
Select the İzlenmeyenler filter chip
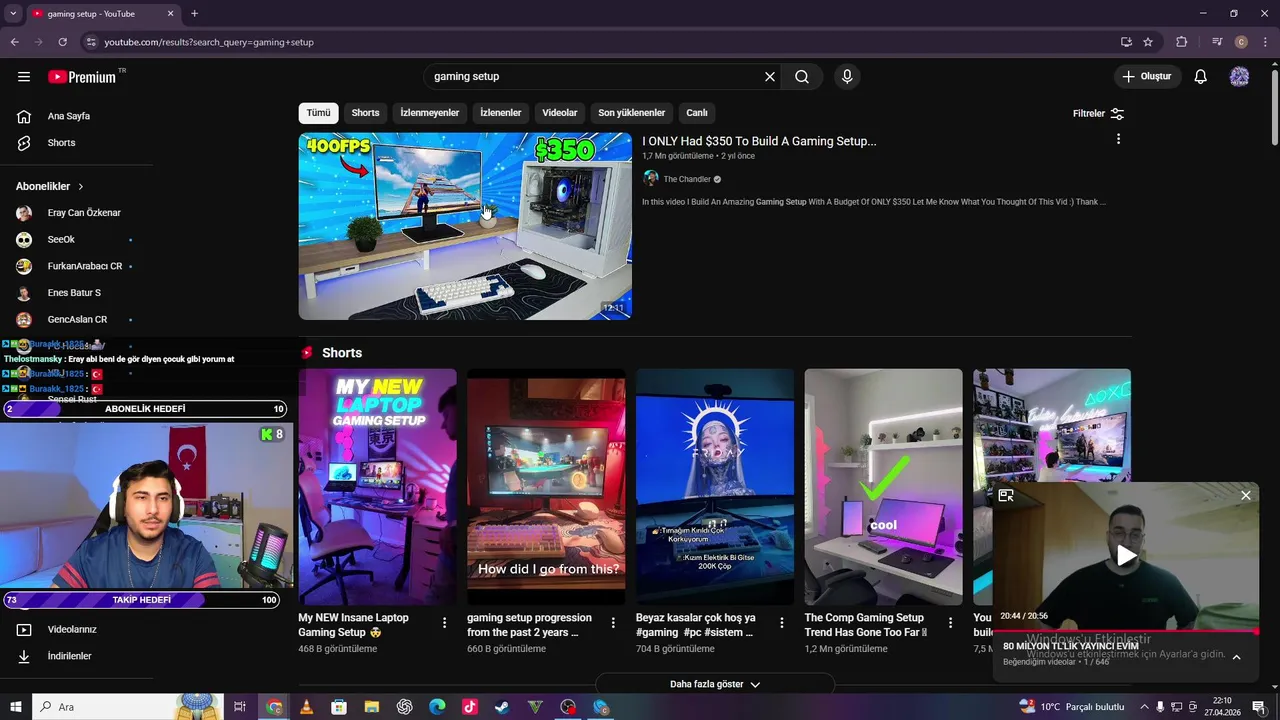pyautogui.click(x=430, y=113)
